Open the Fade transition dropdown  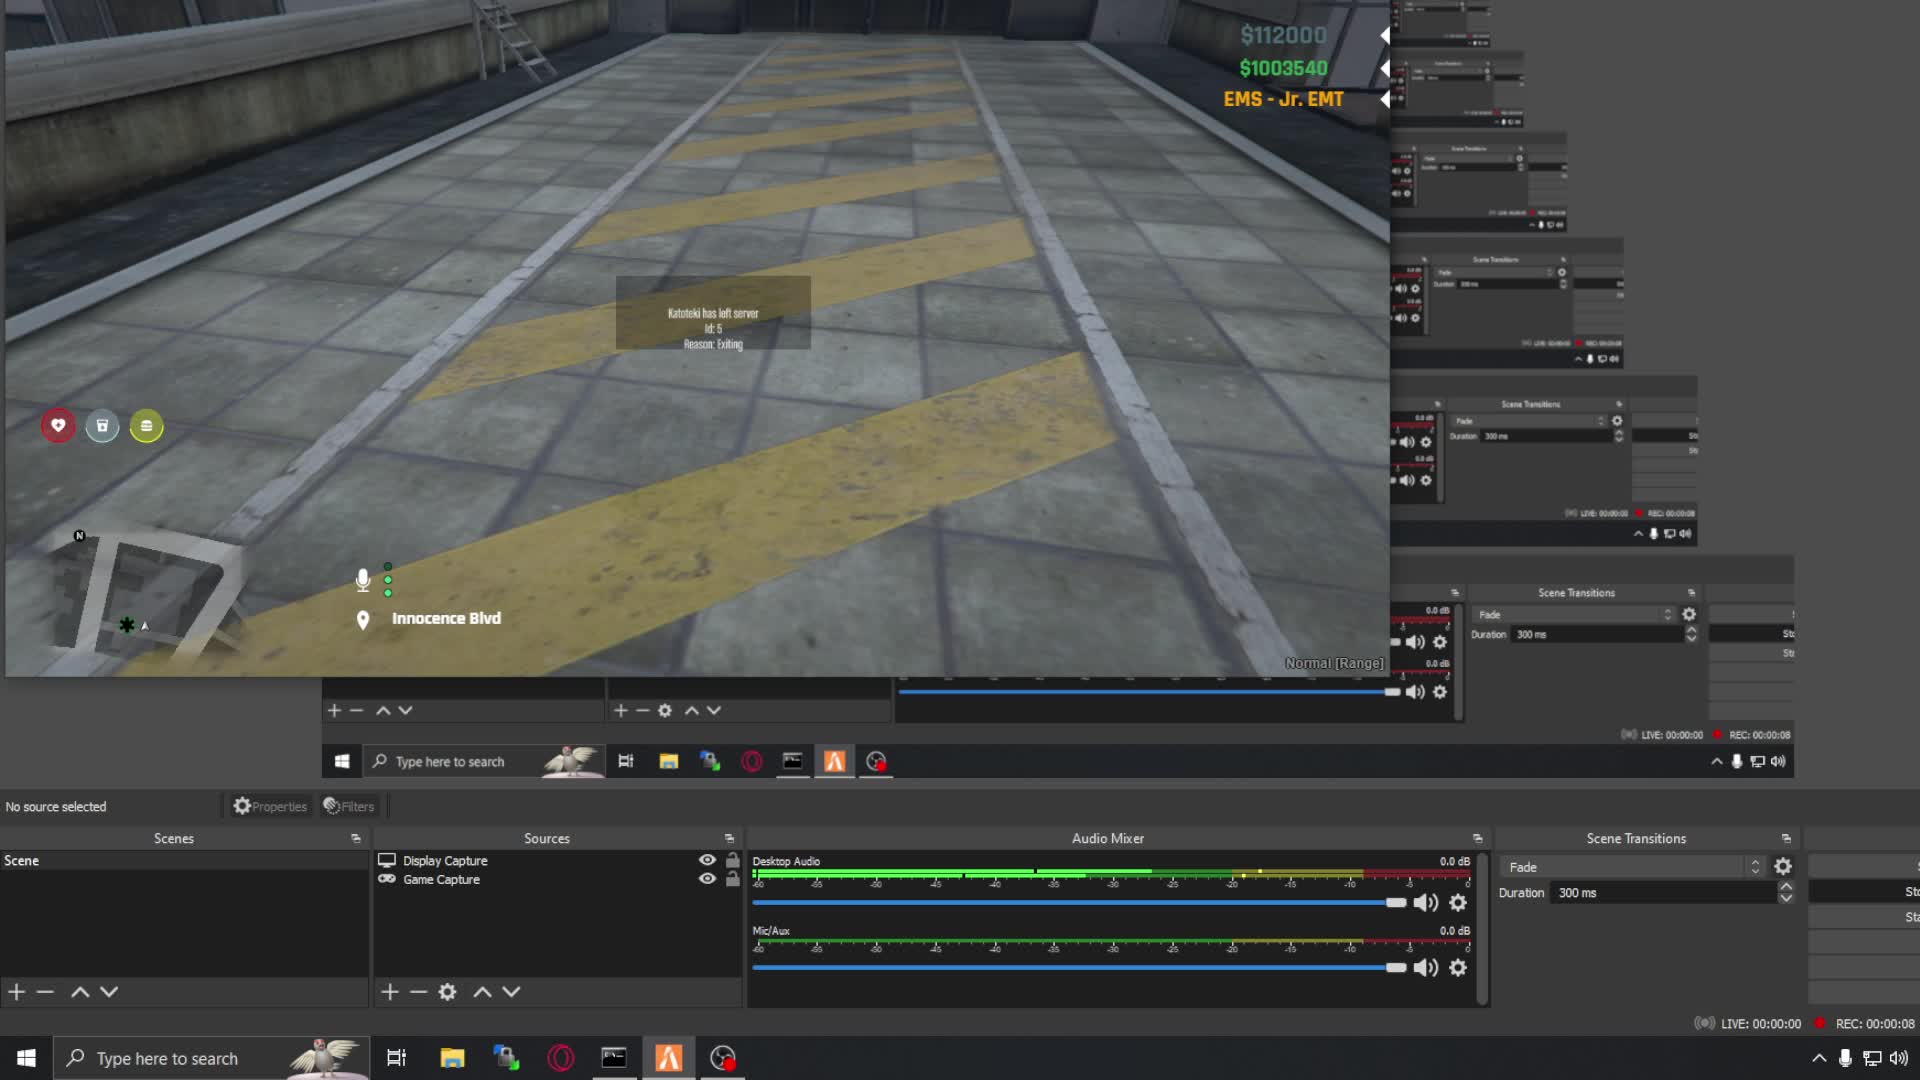[x=1630, y=866]
